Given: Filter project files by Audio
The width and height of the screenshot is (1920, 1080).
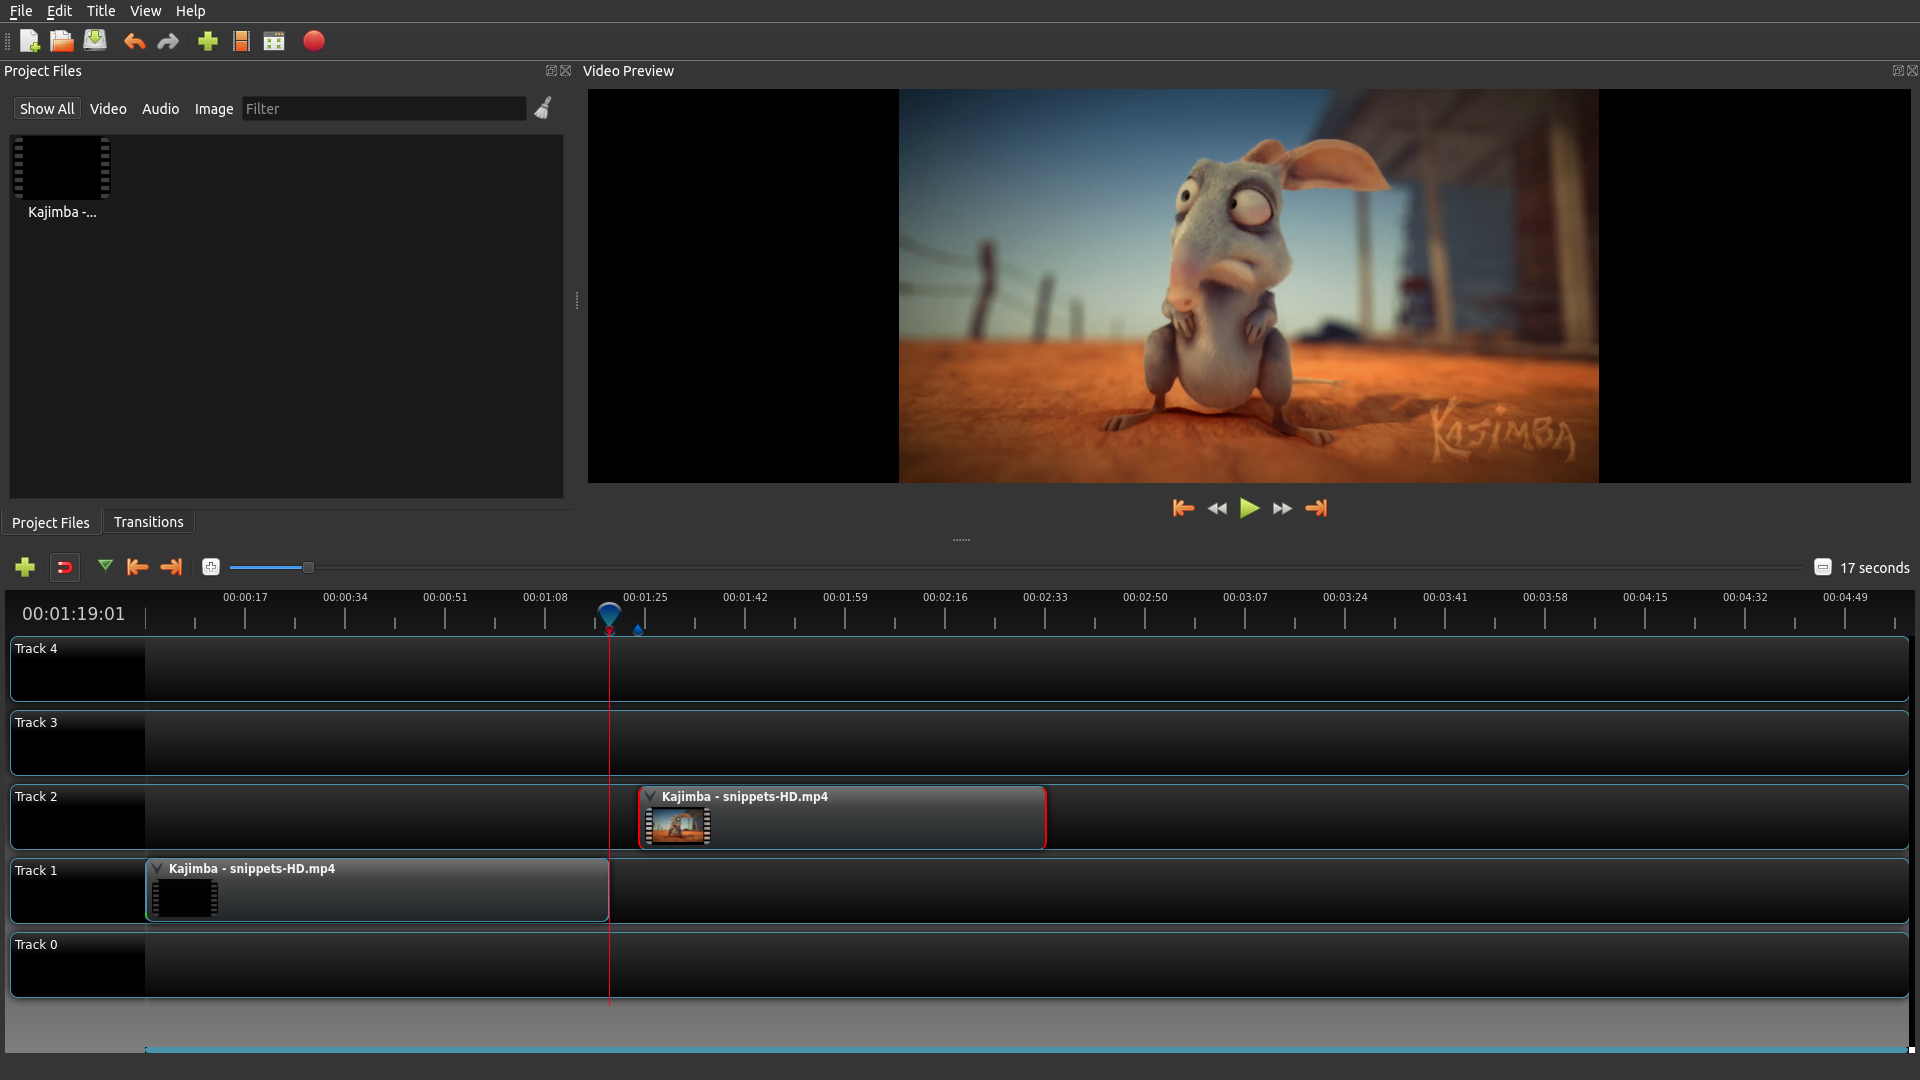Looking at the screenshot, I should coord(160,109).
